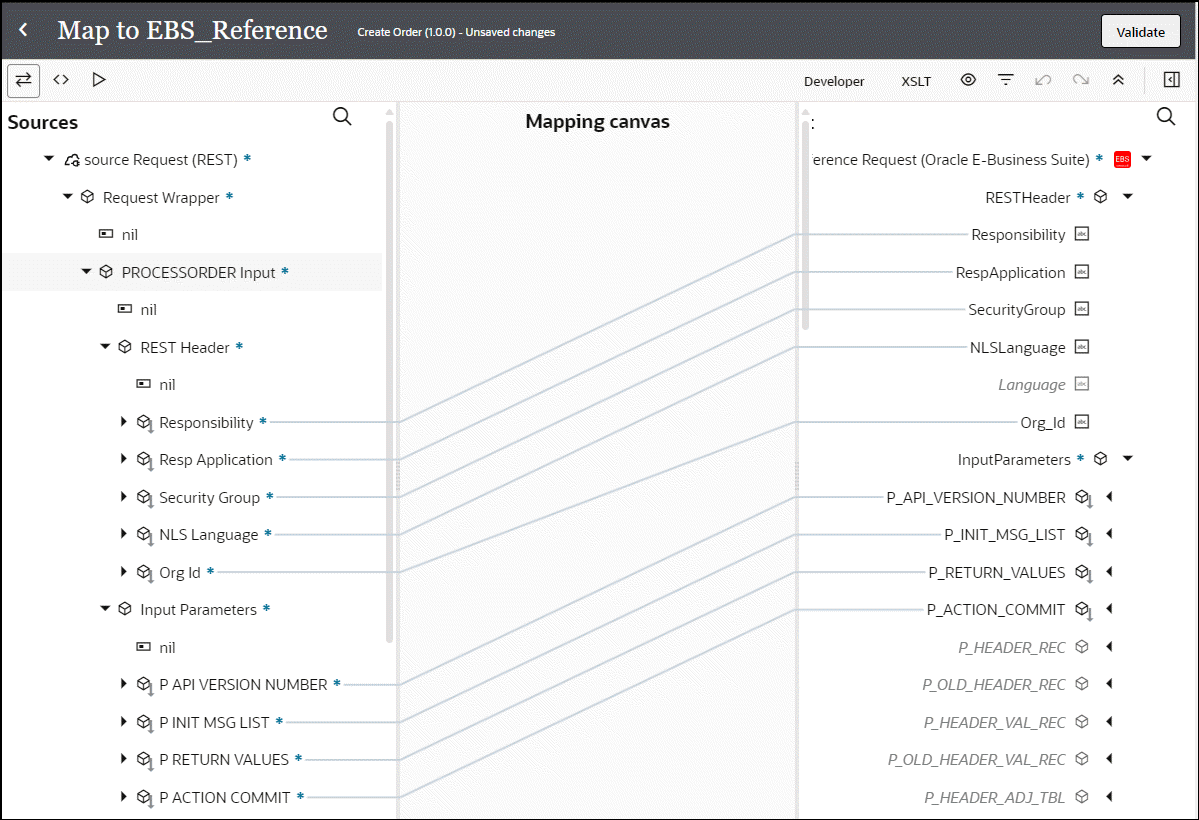The width and height of the screenshot is (1199, 820).
Task: Select the source Responsibility label
Action: click(206, 422)
